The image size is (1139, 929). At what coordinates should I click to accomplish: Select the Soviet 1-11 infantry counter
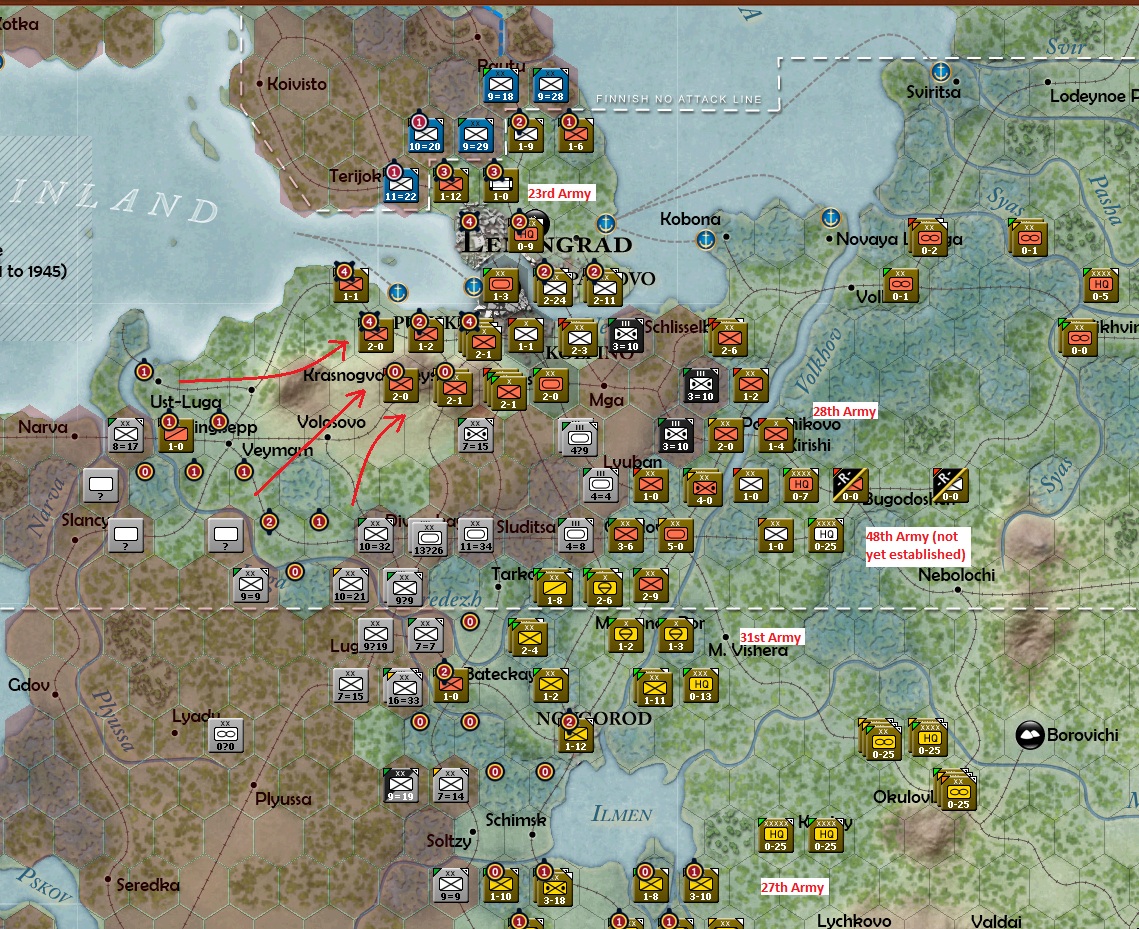coord(654,688)
